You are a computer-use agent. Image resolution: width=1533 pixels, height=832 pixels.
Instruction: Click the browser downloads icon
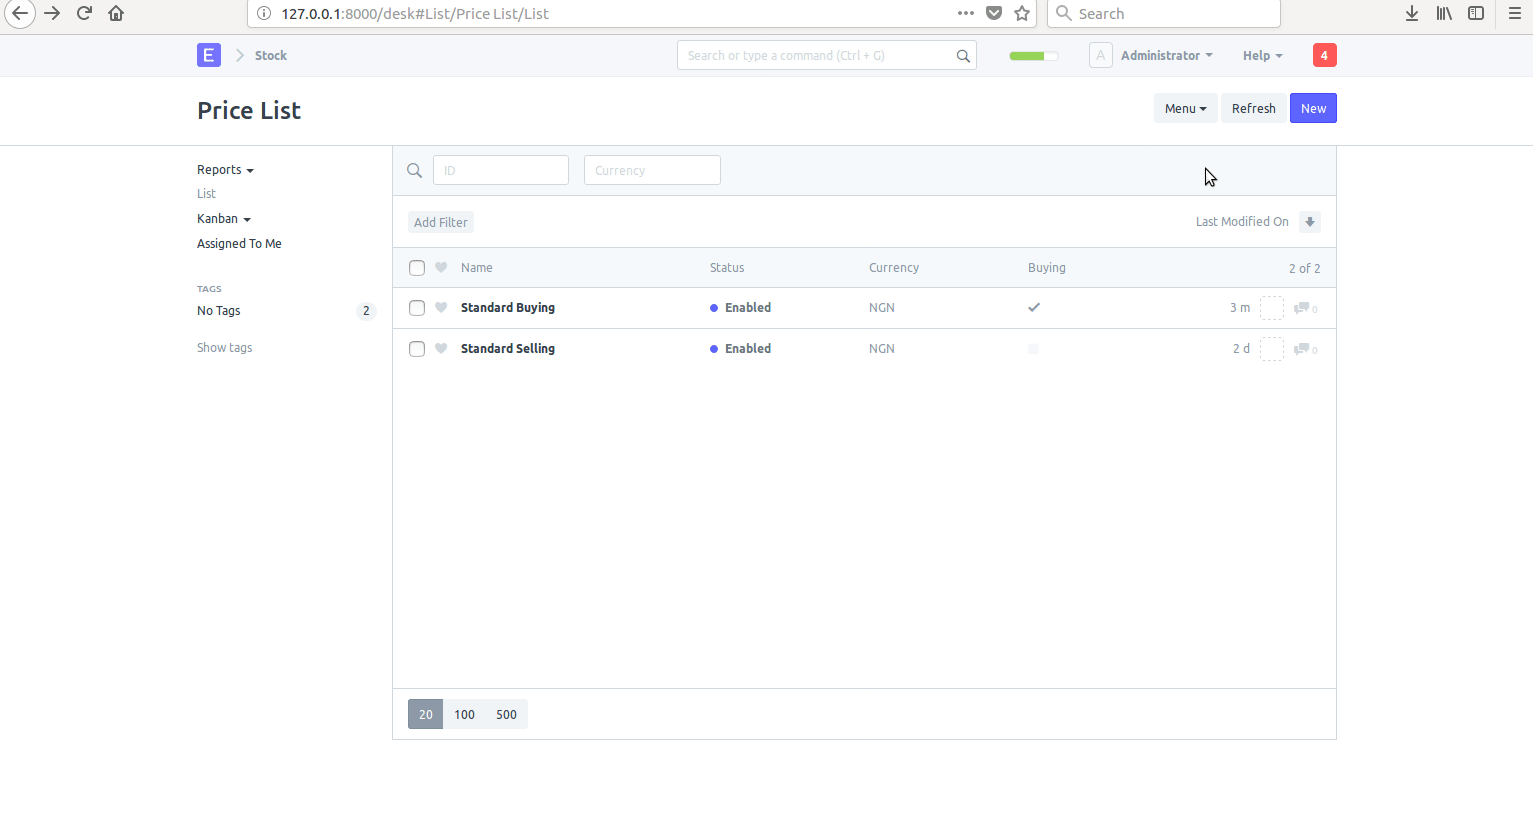pyautogui.click(x=1411, y=13)
